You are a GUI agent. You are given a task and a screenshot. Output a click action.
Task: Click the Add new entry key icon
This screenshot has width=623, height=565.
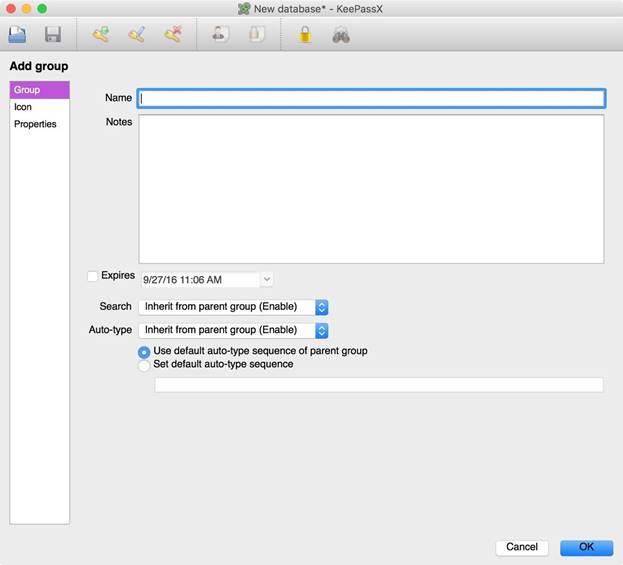100,35
